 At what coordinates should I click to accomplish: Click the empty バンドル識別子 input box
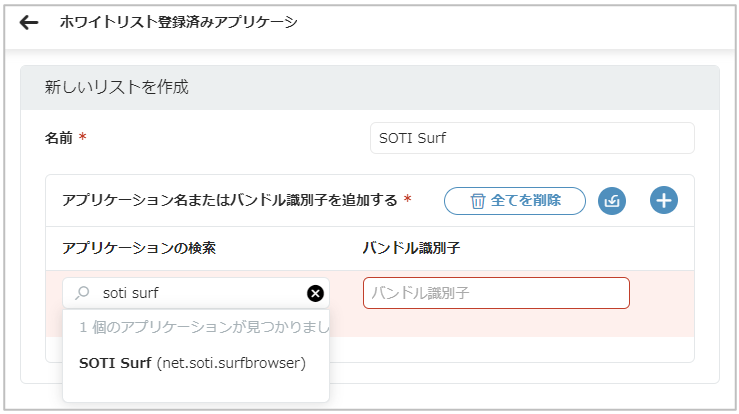coord(496,293)
